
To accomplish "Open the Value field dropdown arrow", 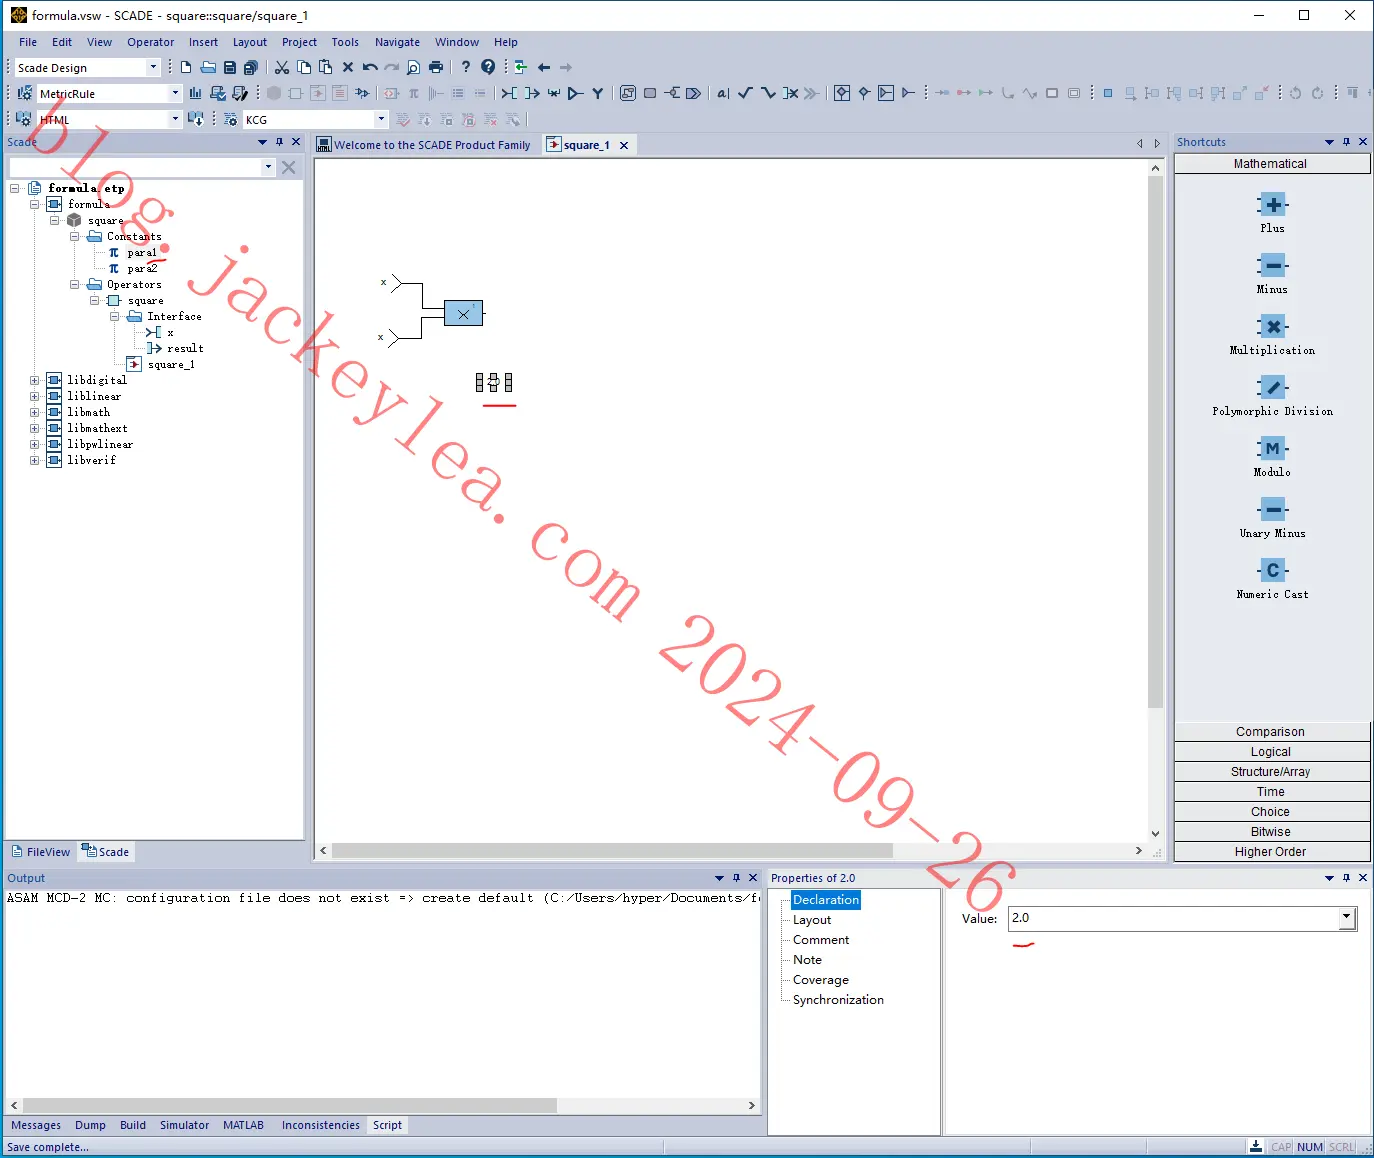I will [x=1347, y=918].
